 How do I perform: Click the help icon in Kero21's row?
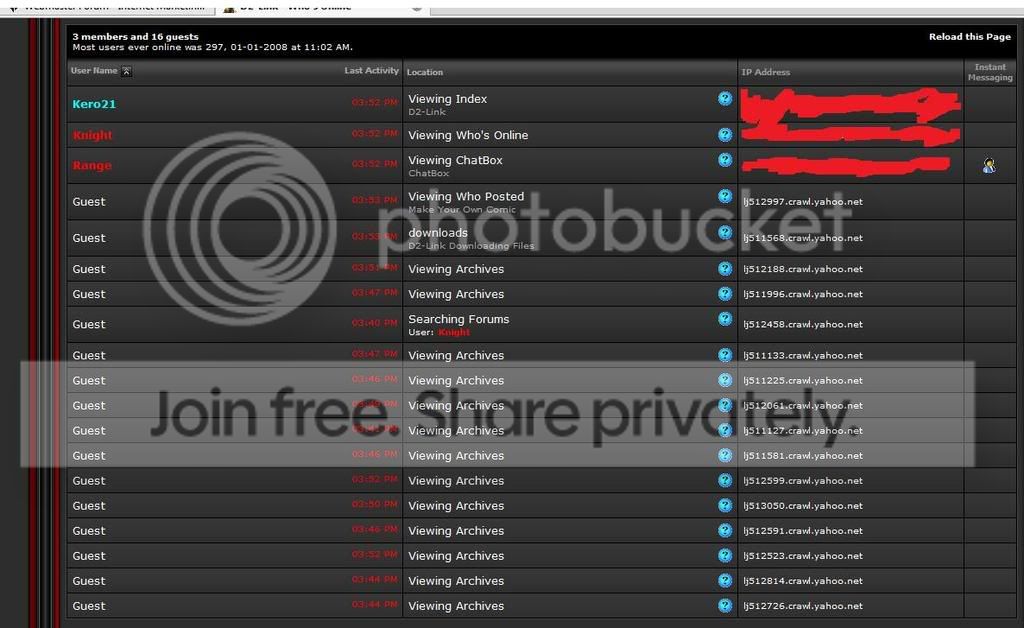point(725,99)
